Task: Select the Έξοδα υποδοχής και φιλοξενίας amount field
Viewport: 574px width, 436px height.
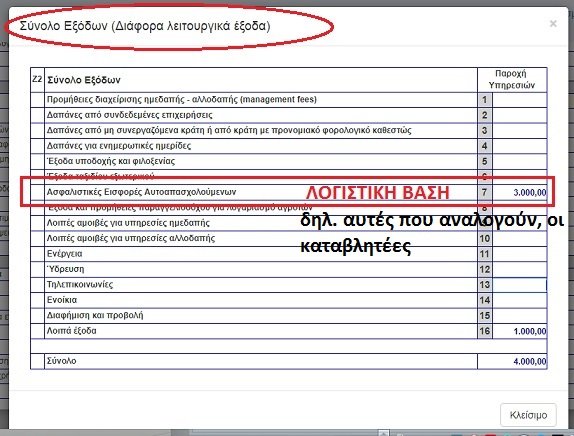Action: [519, 161]
